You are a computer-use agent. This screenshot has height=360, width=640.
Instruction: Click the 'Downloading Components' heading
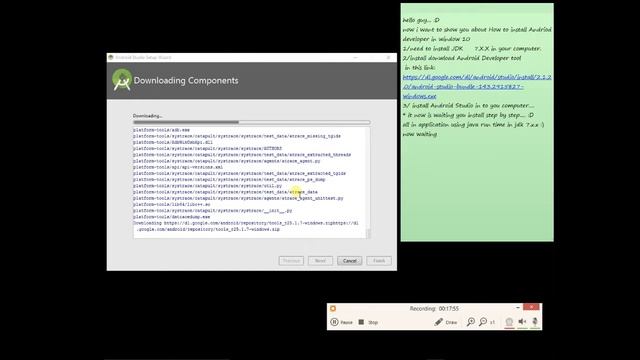click(x=186, y=80)
